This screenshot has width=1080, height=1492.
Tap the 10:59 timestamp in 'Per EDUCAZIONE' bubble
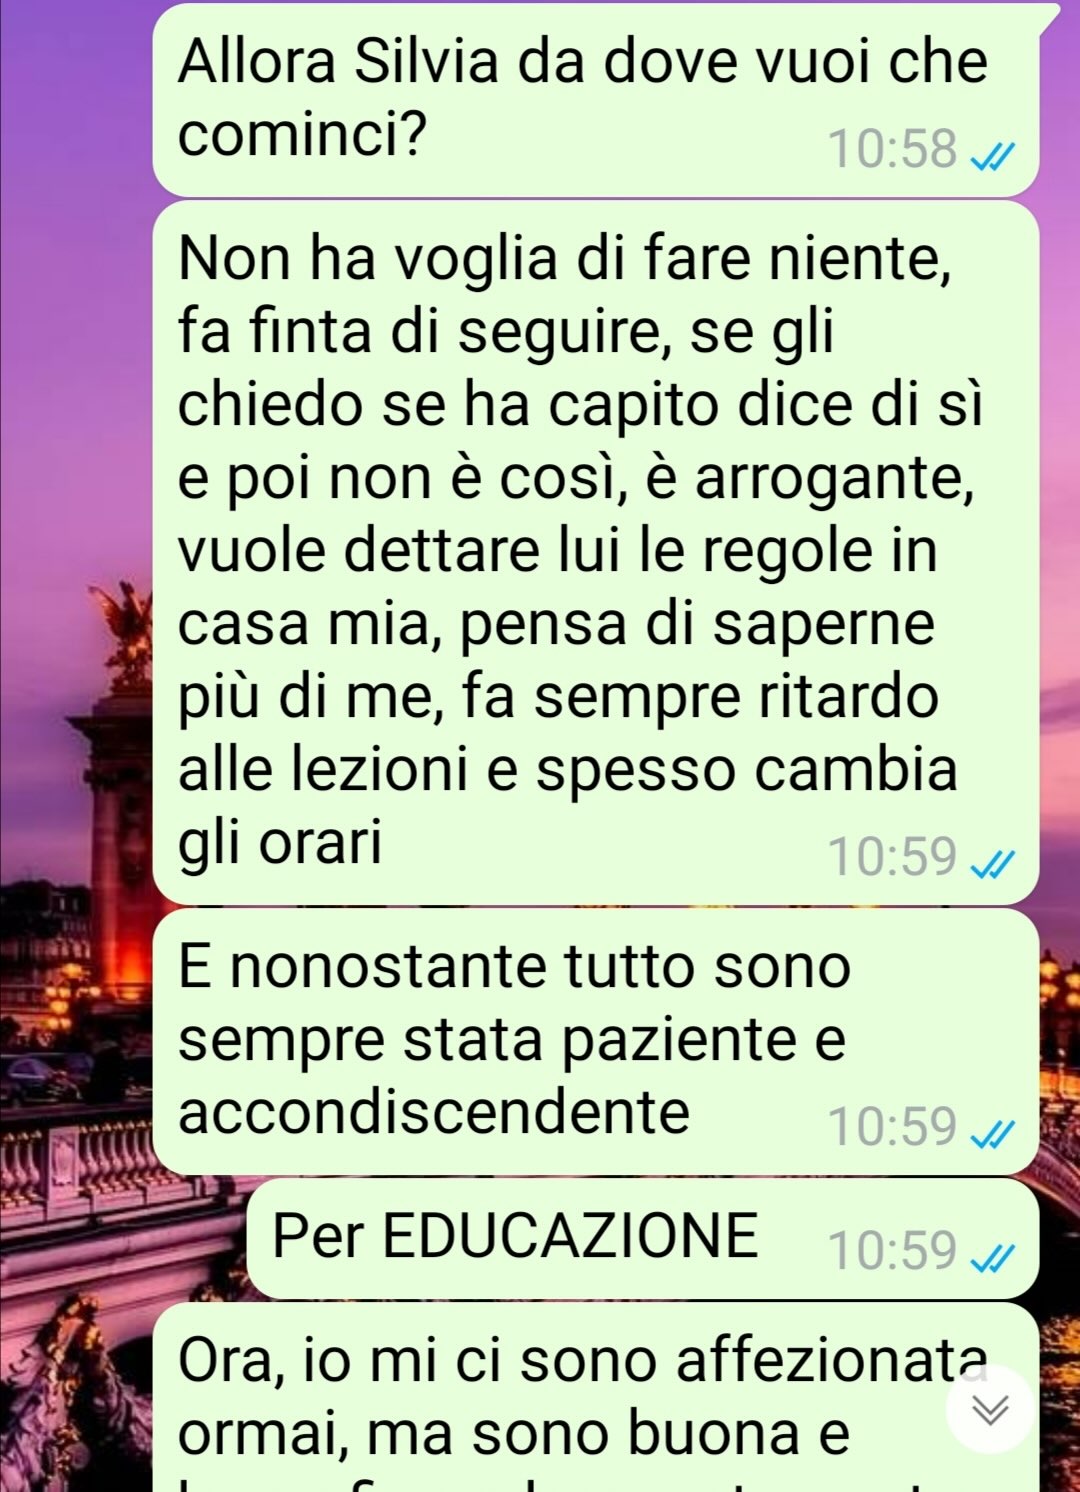point(892,1250)
